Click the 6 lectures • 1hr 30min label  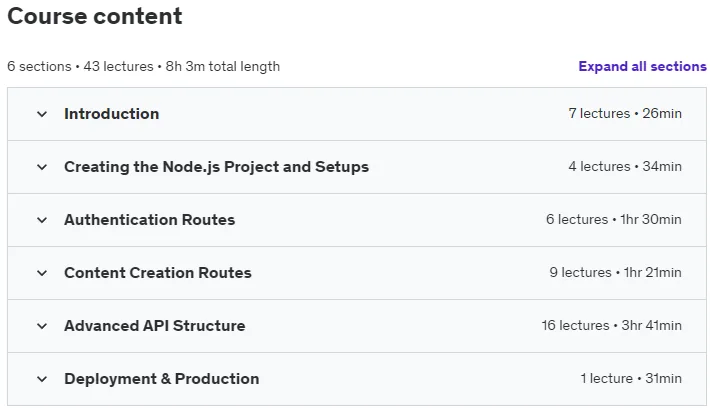point(614,219)
